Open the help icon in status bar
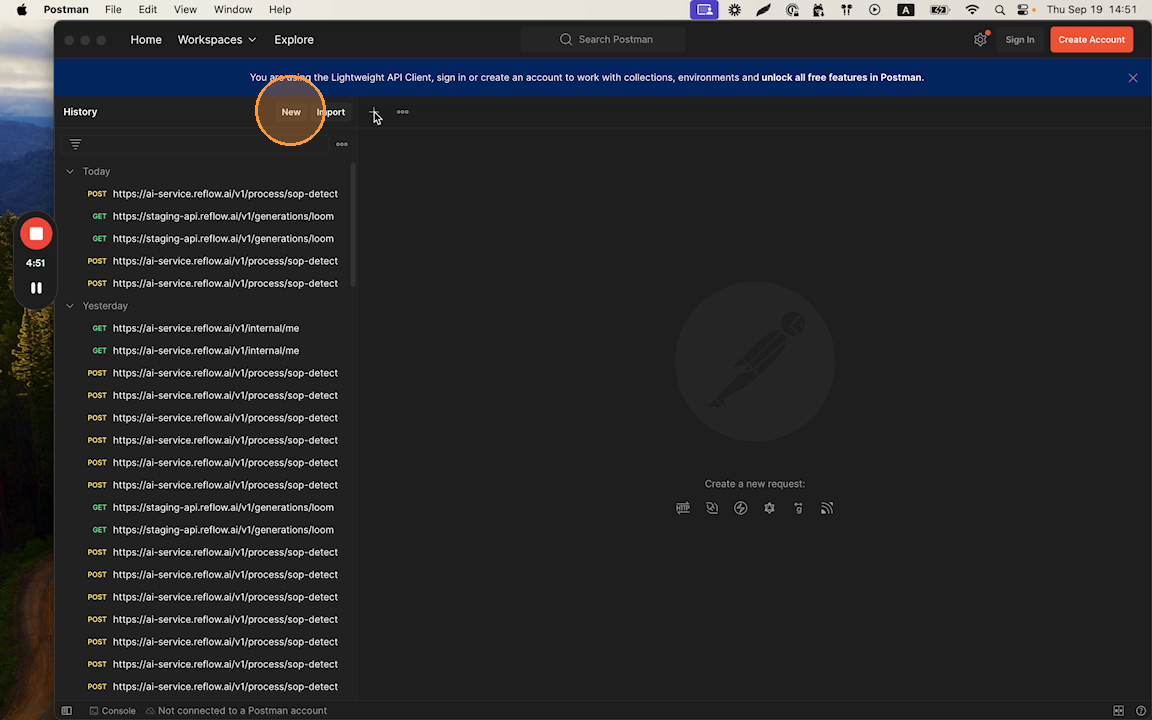The height and width of the screenshot is (720, 1152). pos(1140,710)
